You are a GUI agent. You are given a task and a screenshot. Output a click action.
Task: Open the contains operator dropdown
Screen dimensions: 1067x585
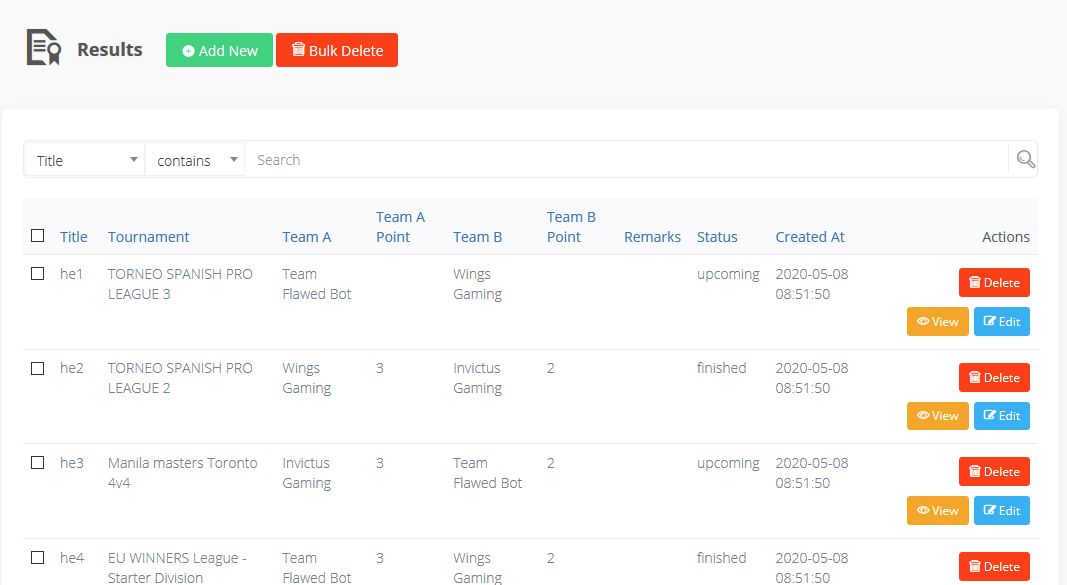(195, 160)
